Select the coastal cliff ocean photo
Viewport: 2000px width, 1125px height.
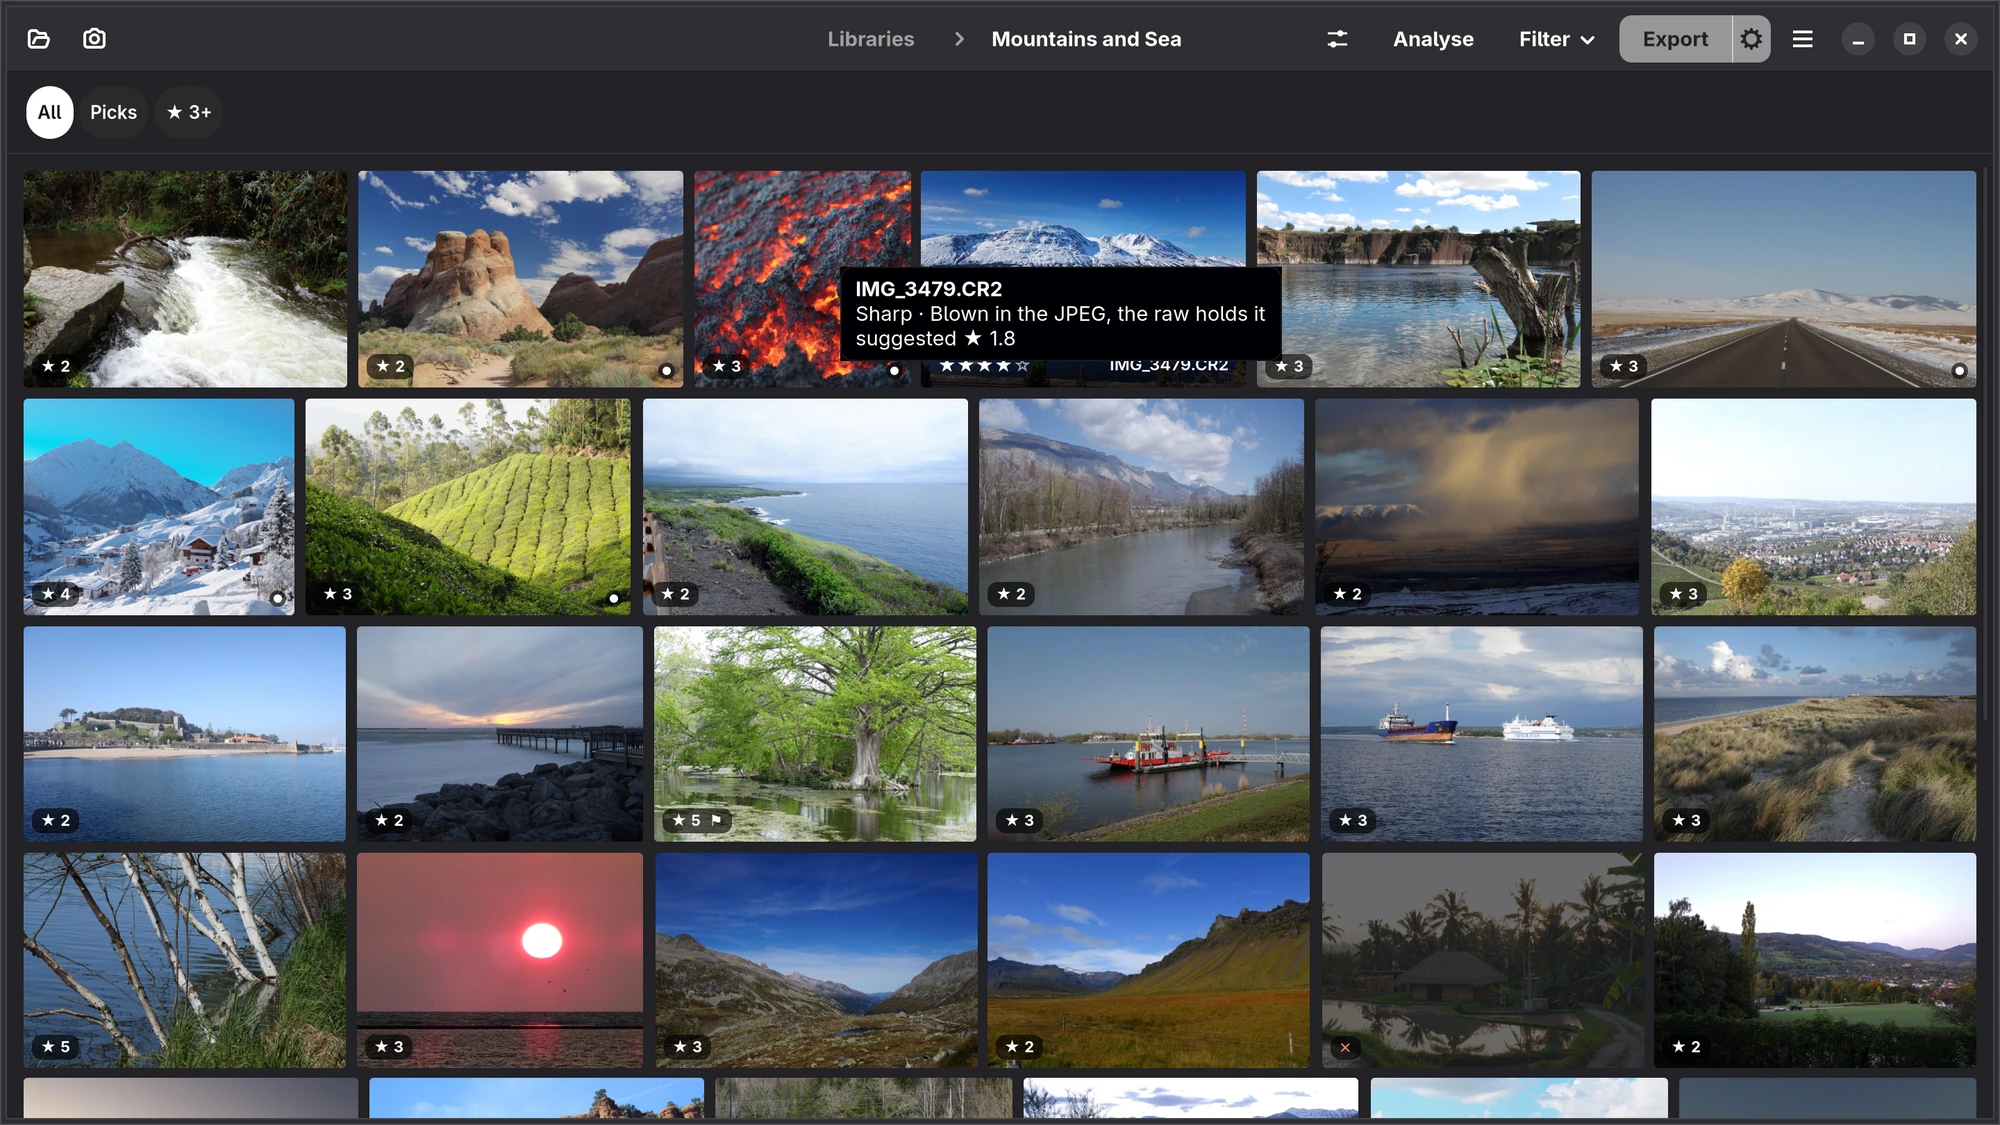[x=805, y=506]
